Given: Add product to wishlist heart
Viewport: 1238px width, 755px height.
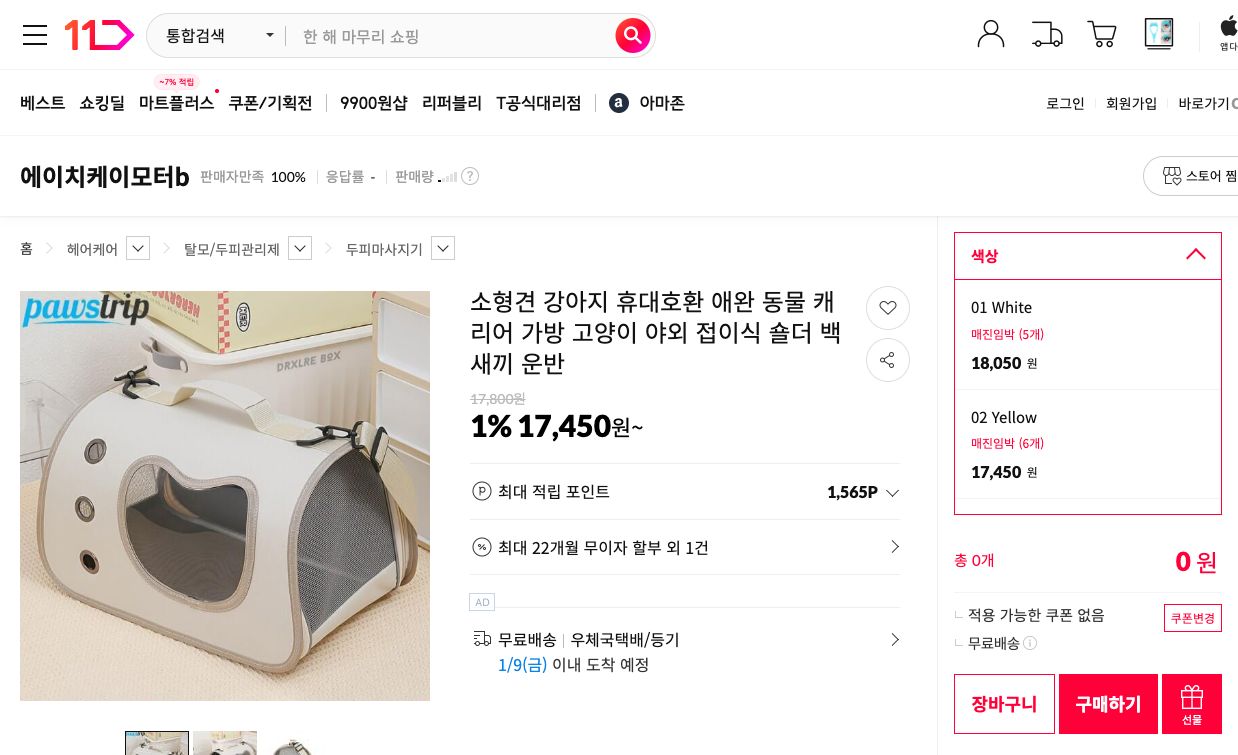Looking at the screenshot, I should pos(888,308).
